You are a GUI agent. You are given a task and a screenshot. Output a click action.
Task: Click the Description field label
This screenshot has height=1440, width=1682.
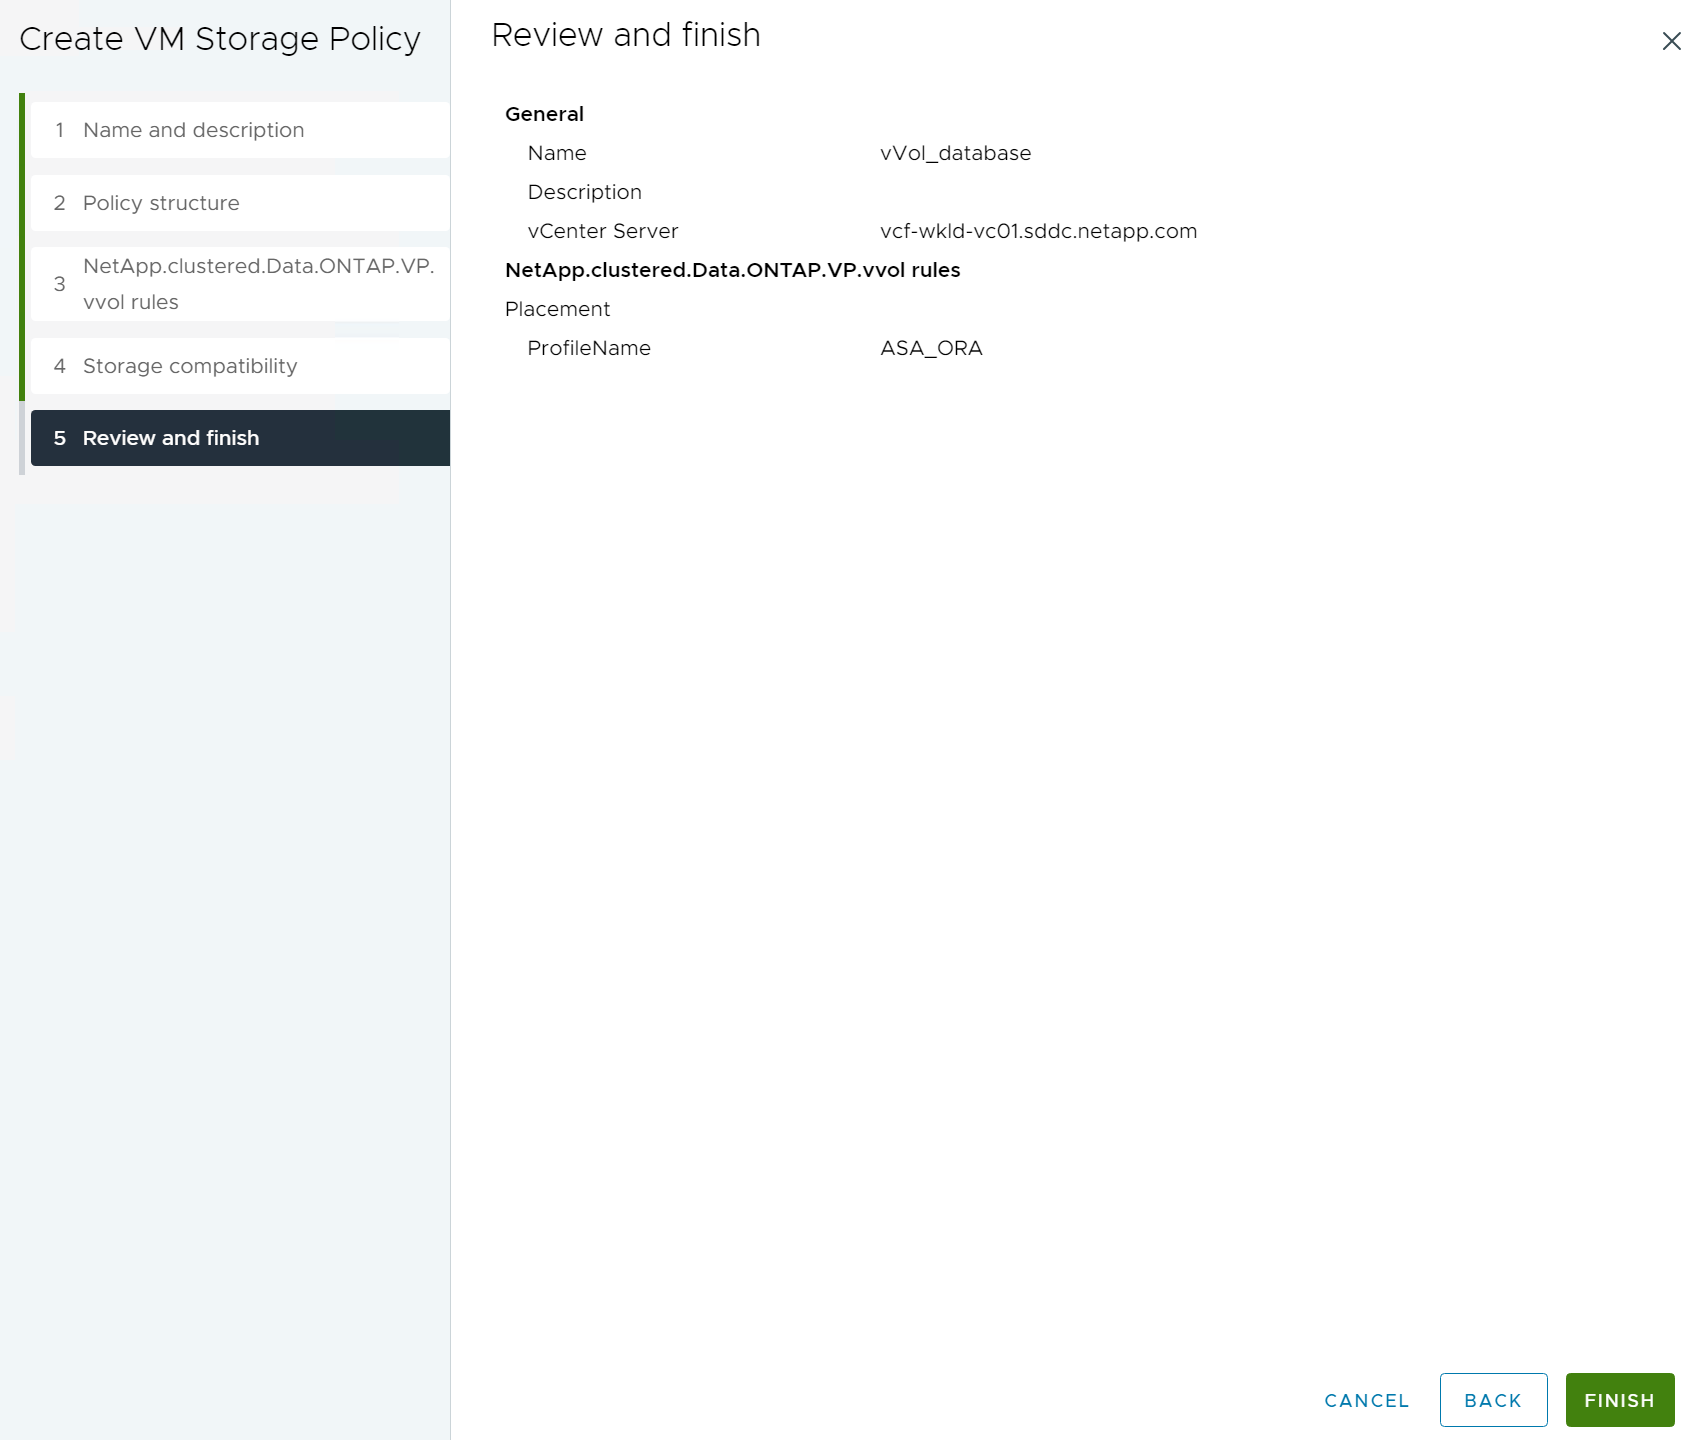point(584,192)
